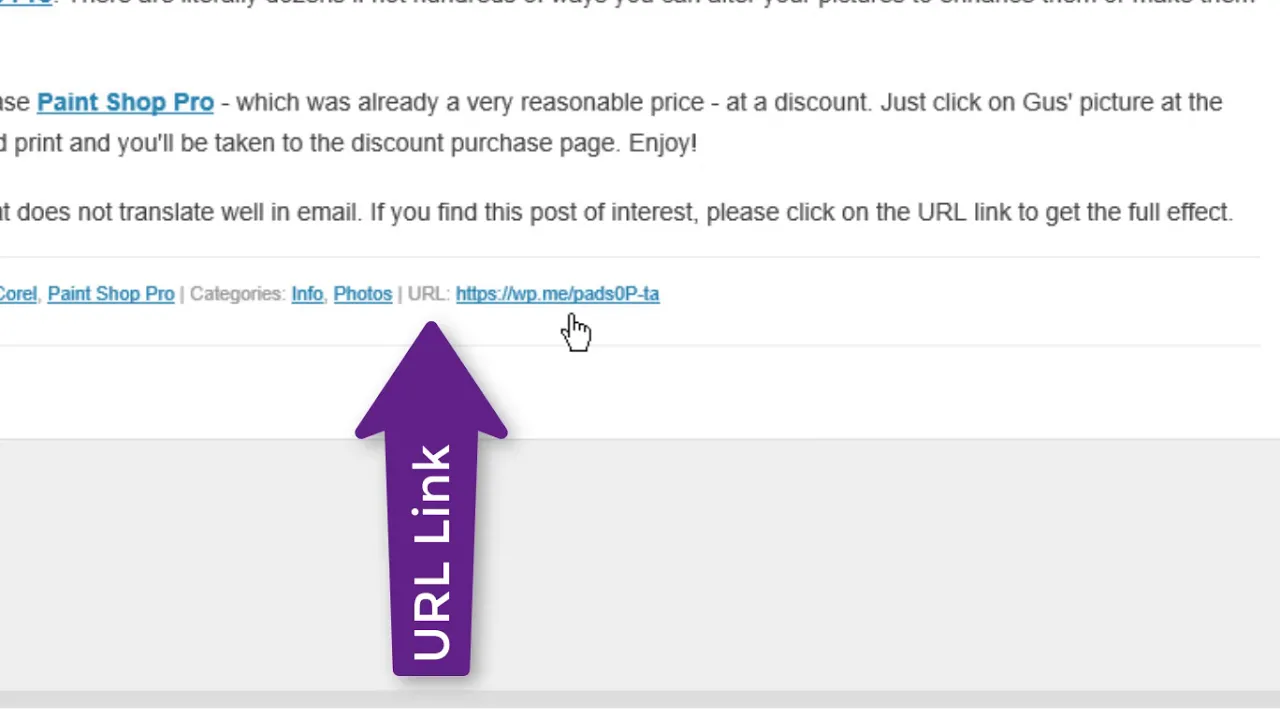Click the 'Categories:' label text

[237, 294]
